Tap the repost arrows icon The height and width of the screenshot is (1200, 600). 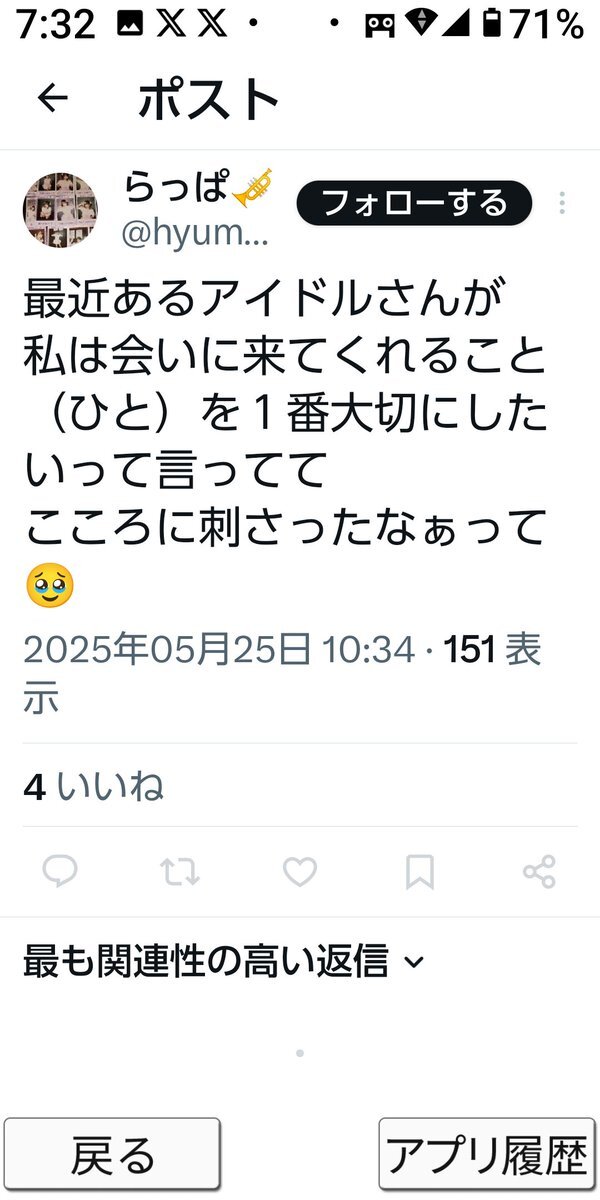[x=180, y=872]
